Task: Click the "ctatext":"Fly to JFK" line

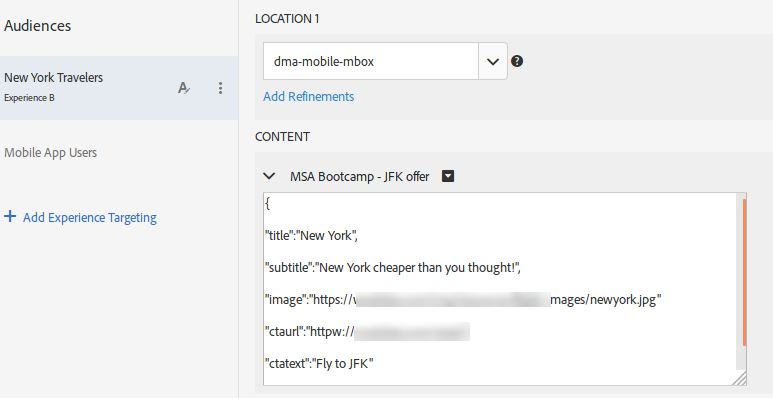Action: pyautogui.click(x=319, y=363)
